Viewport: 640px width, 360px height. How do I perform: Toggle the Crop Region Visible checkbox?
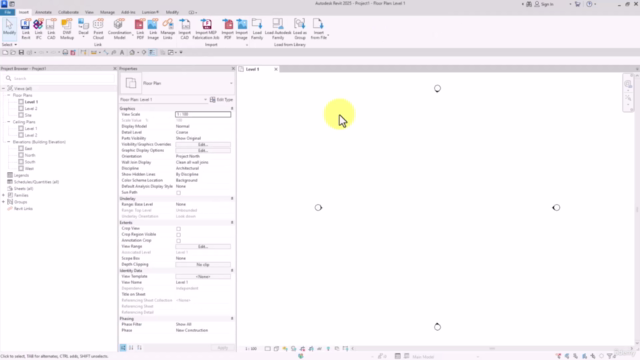click(178, 235)
